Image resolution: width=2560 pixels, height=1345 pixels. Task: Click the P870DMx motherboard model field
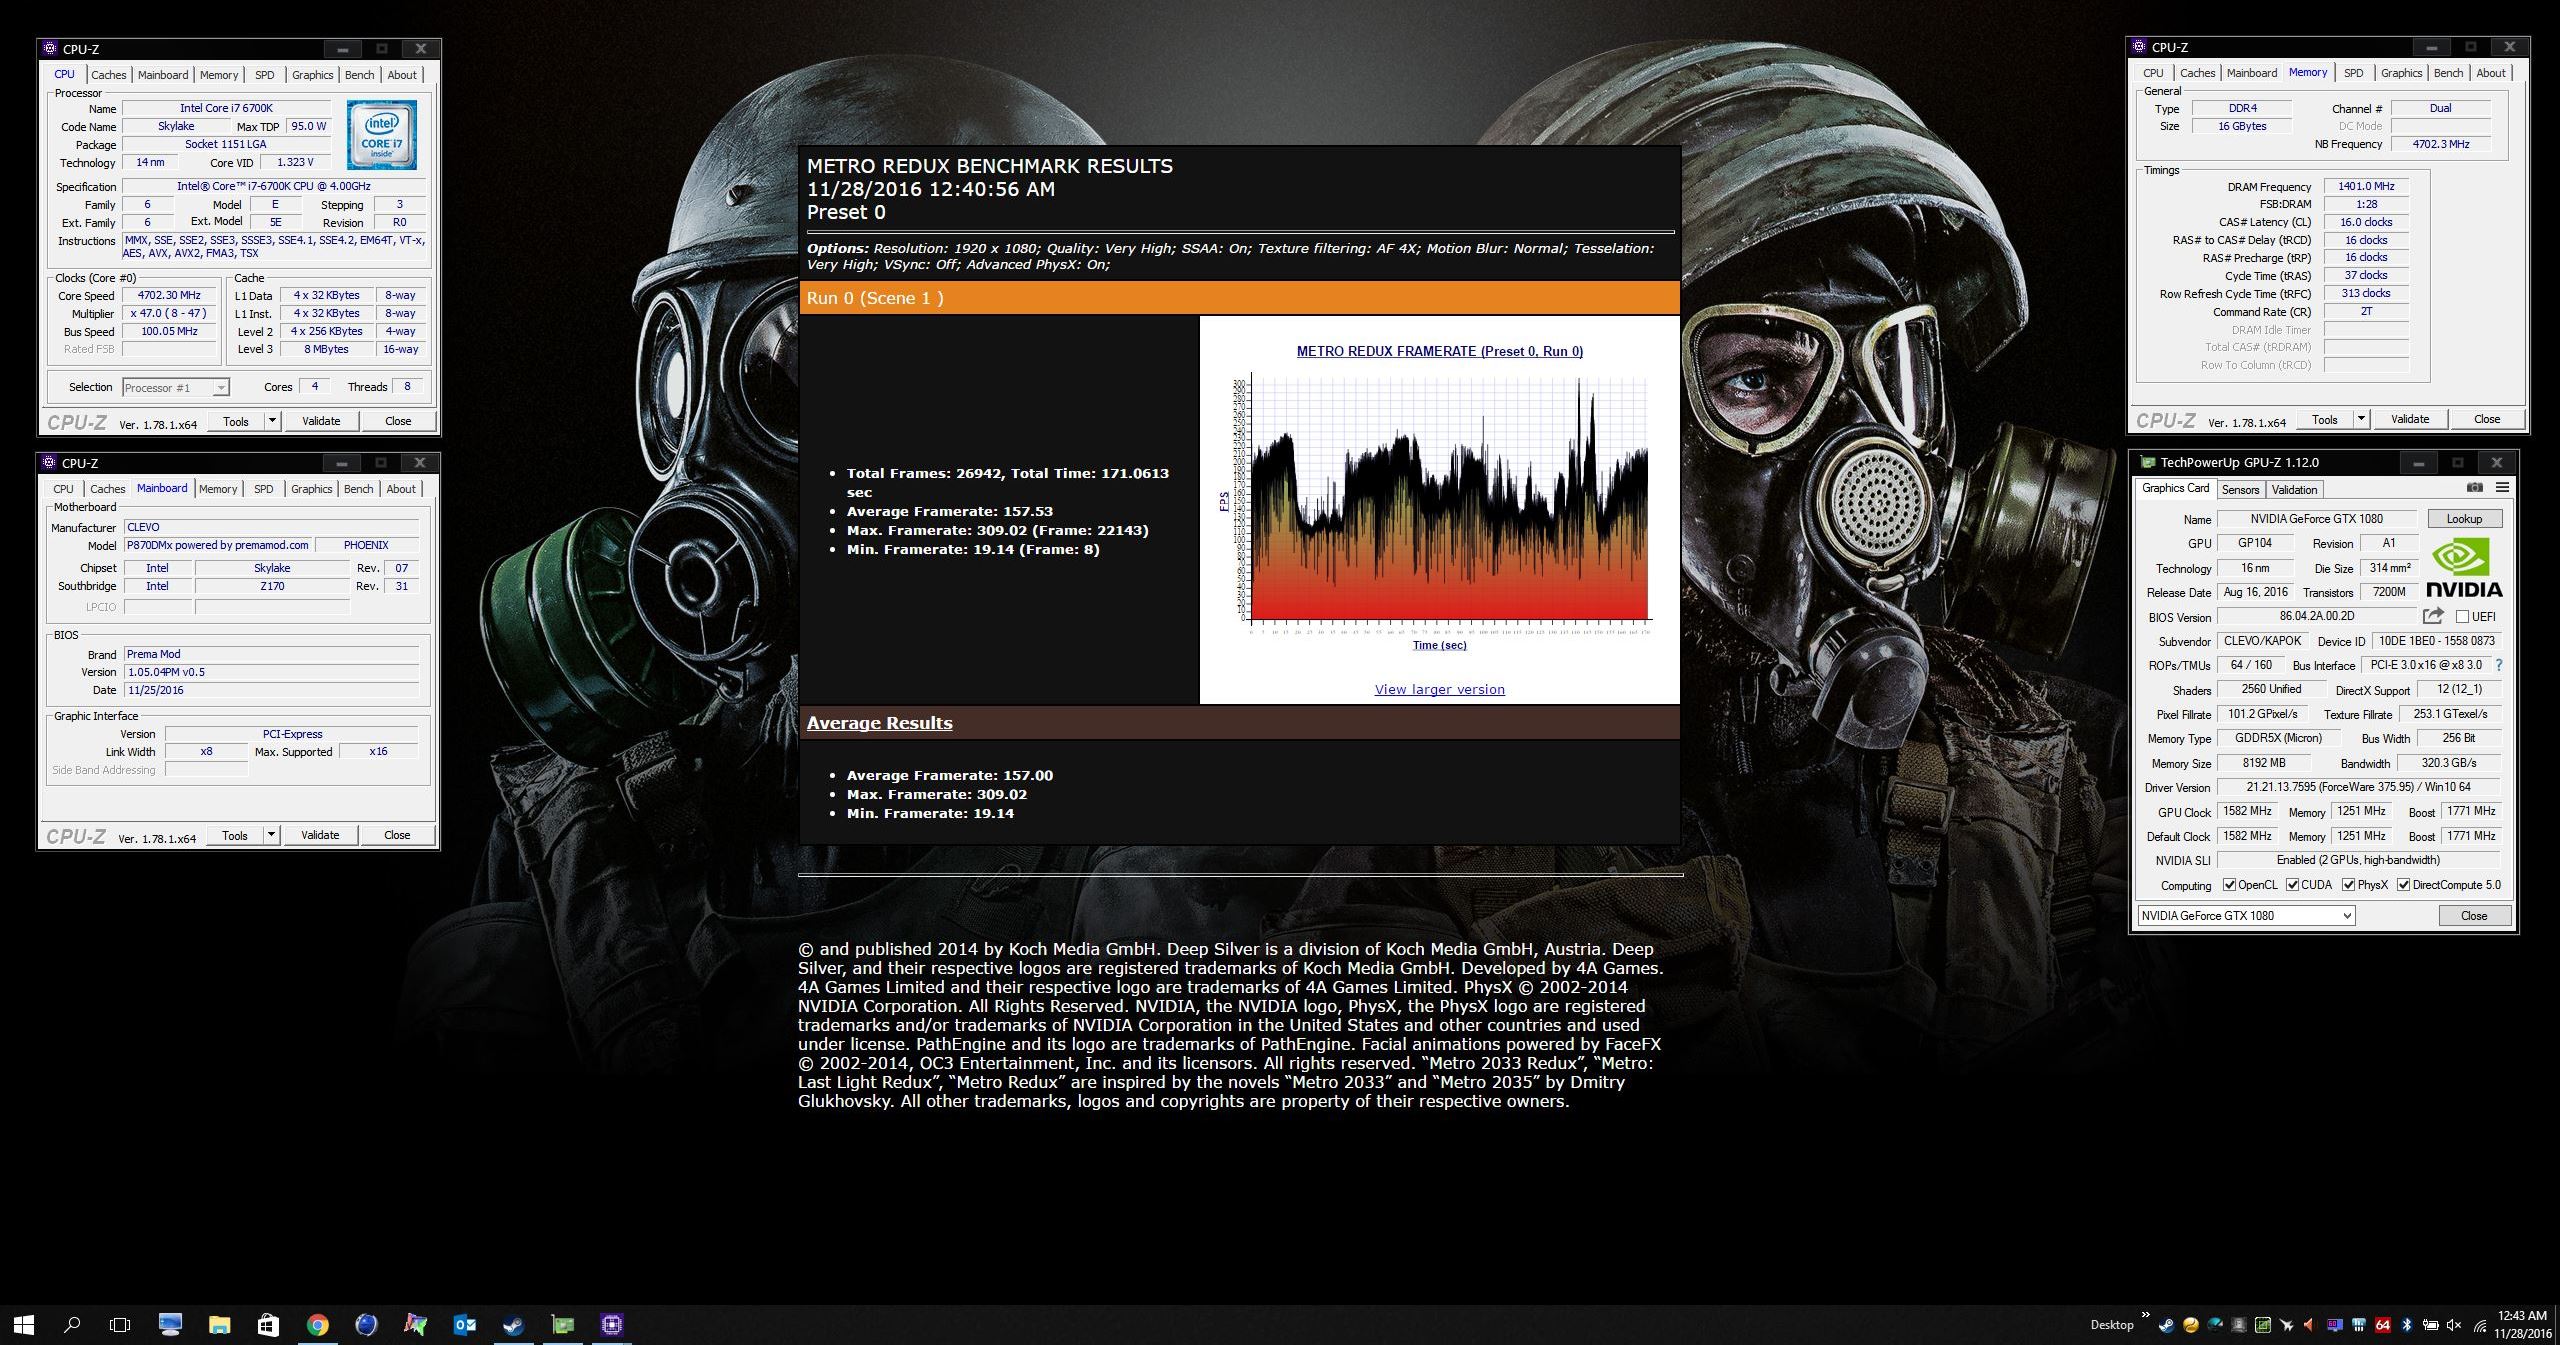tap(218, 545)
